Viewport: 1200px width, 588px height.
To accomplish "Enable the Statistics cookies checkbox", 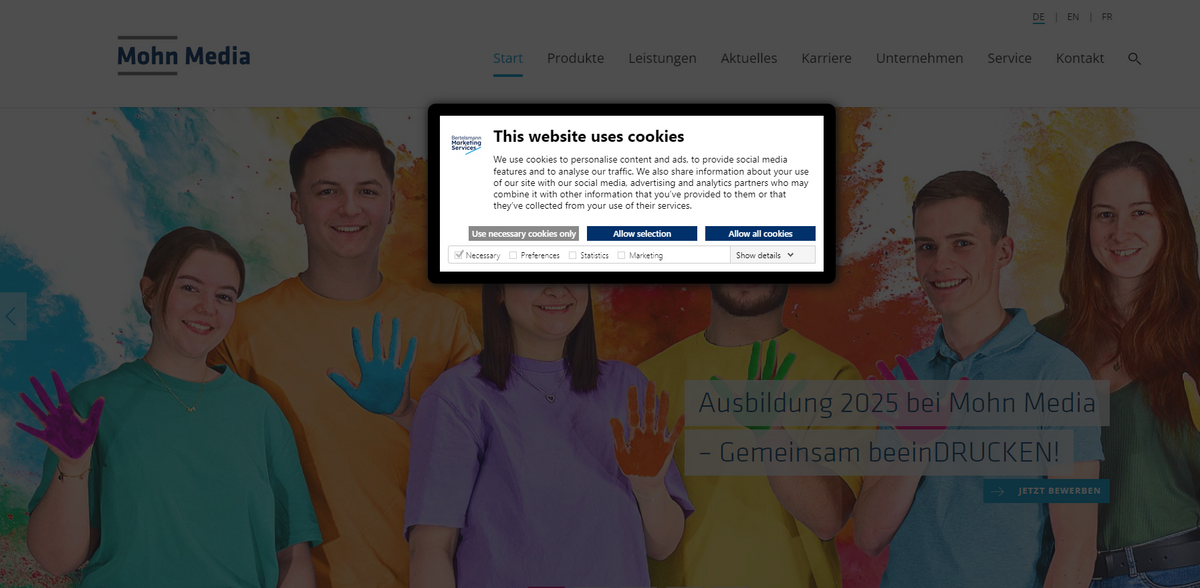I will click(573, 255).
